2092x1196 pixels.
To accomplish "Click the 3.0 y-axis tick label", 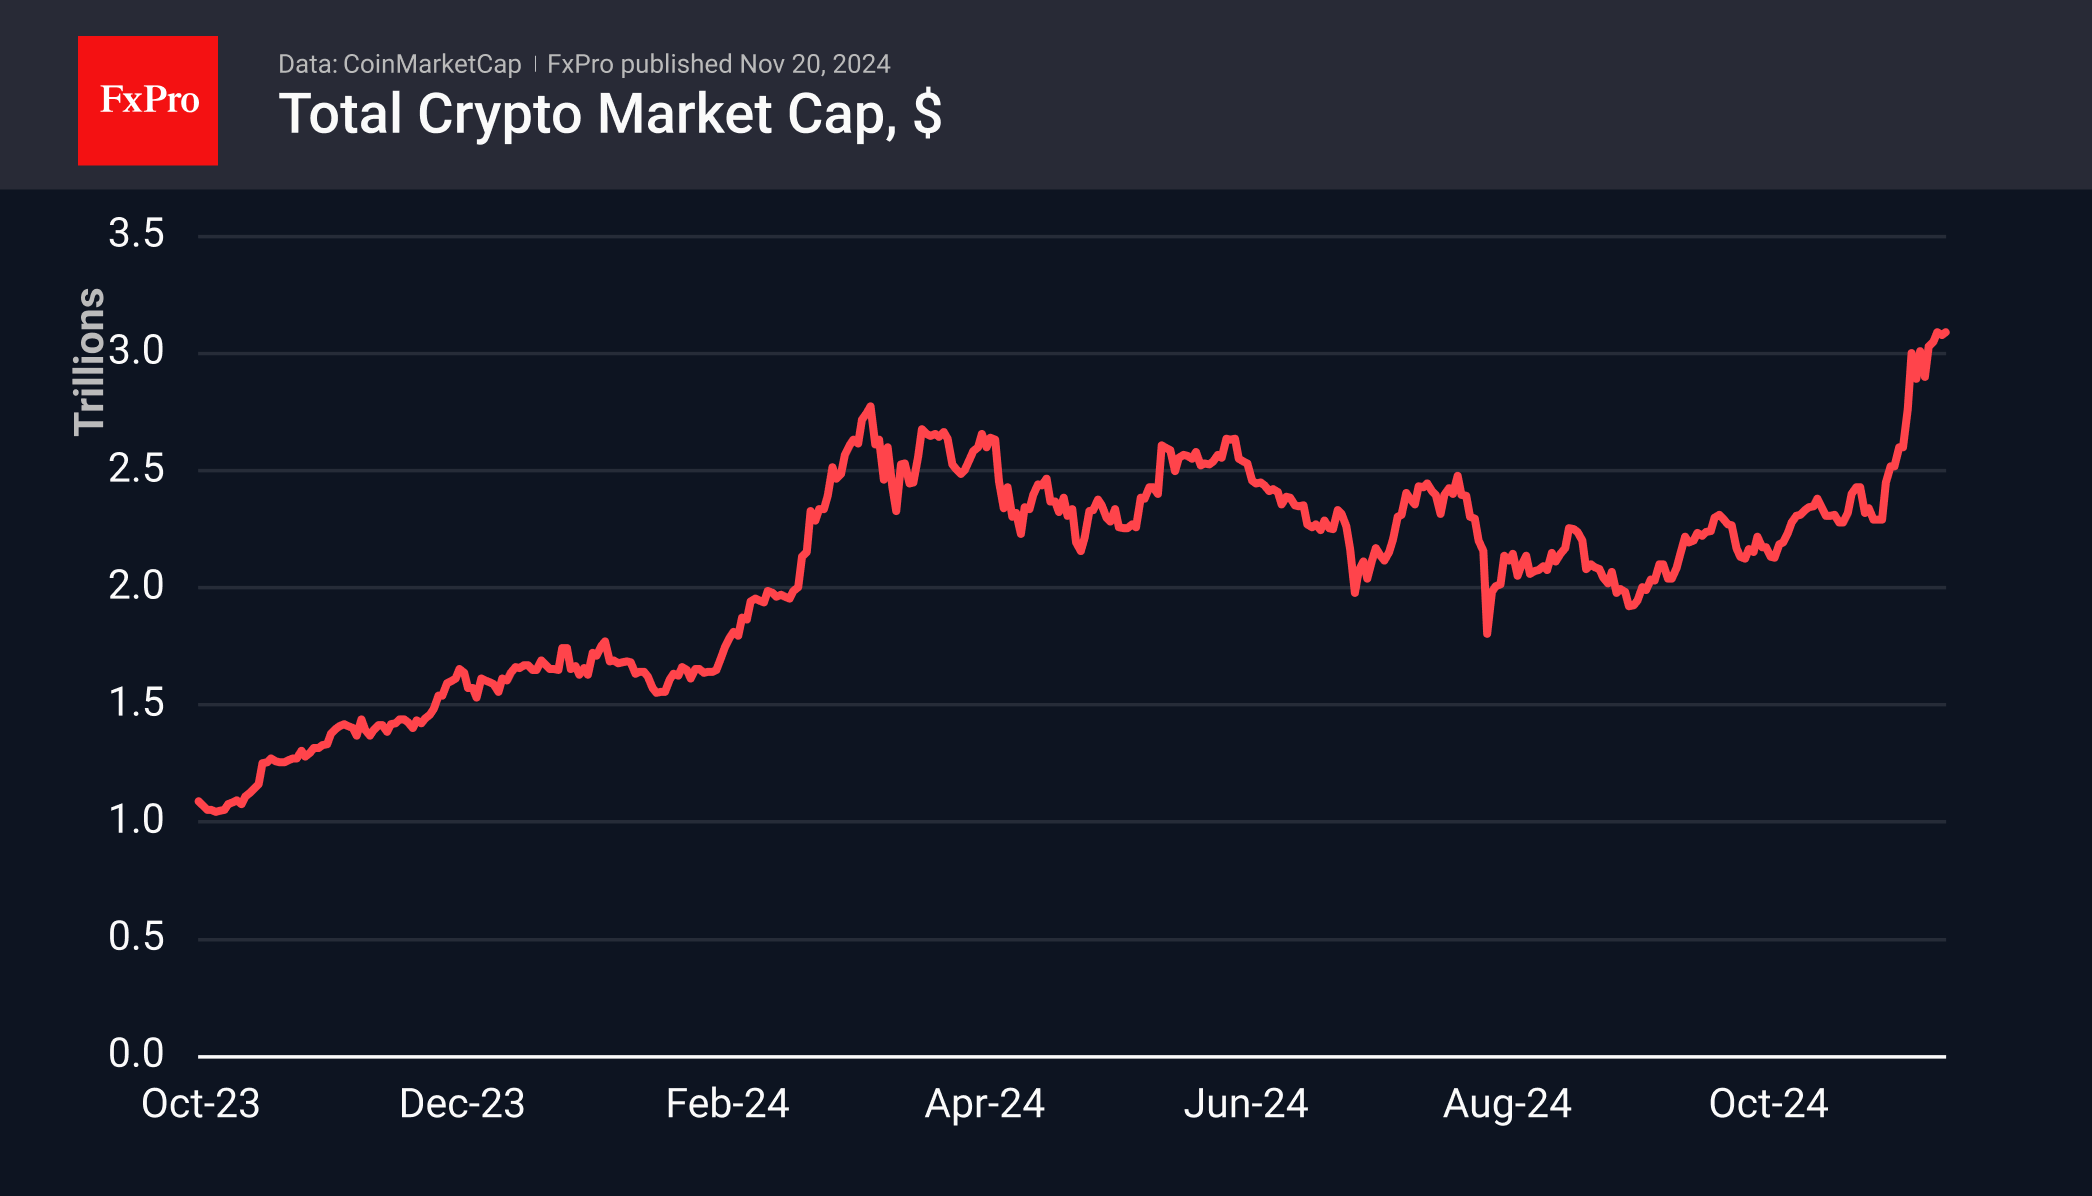I will click(136, 351).
